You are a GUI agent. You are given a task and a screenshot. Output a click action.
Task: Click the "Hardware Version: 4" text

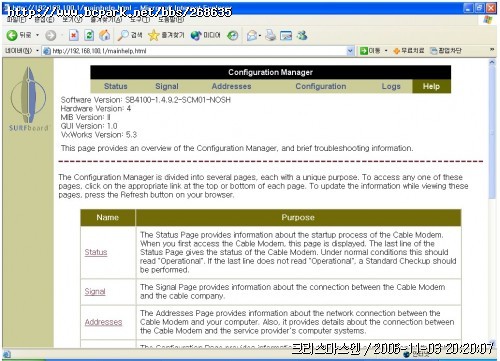click(x=96, y=109)
